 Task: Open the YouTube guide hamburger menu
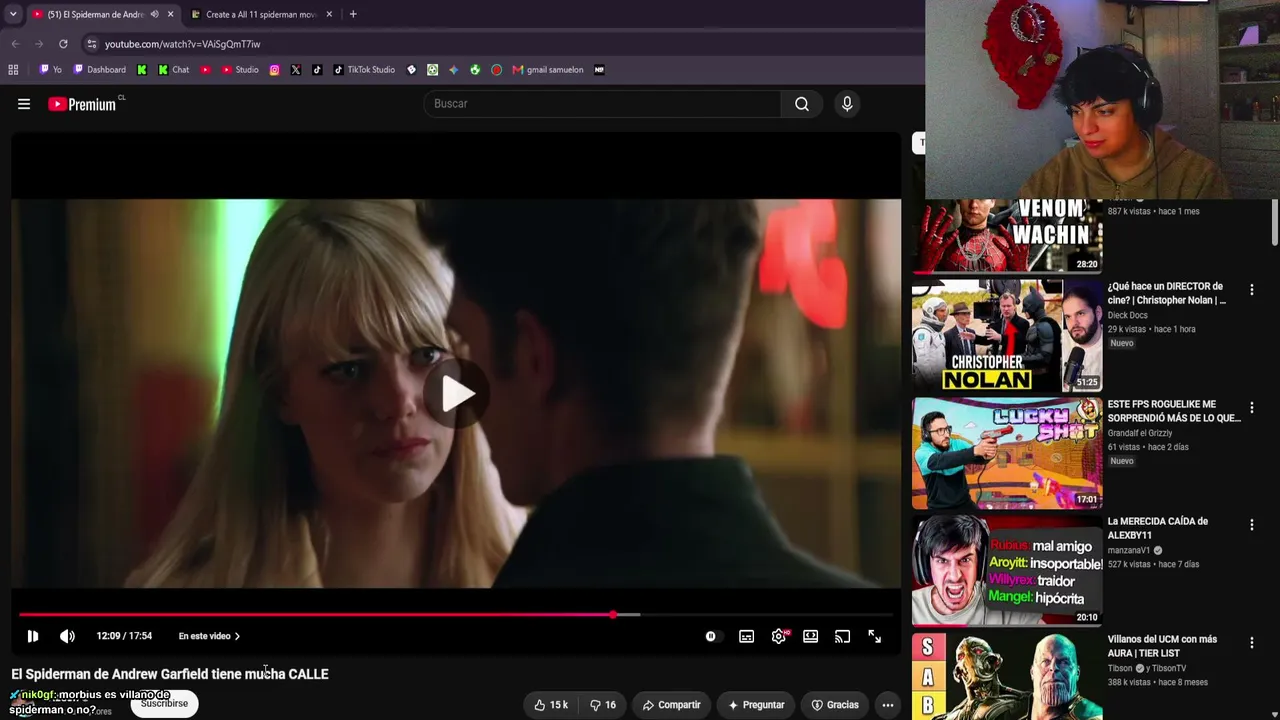point(24,104)
